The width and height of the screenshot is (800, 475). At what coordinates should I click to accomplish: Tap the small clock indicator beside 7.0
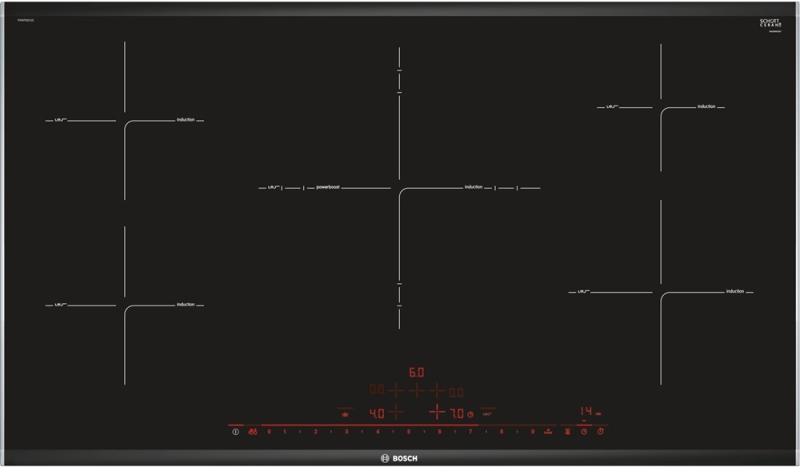(x=470, y=414)
